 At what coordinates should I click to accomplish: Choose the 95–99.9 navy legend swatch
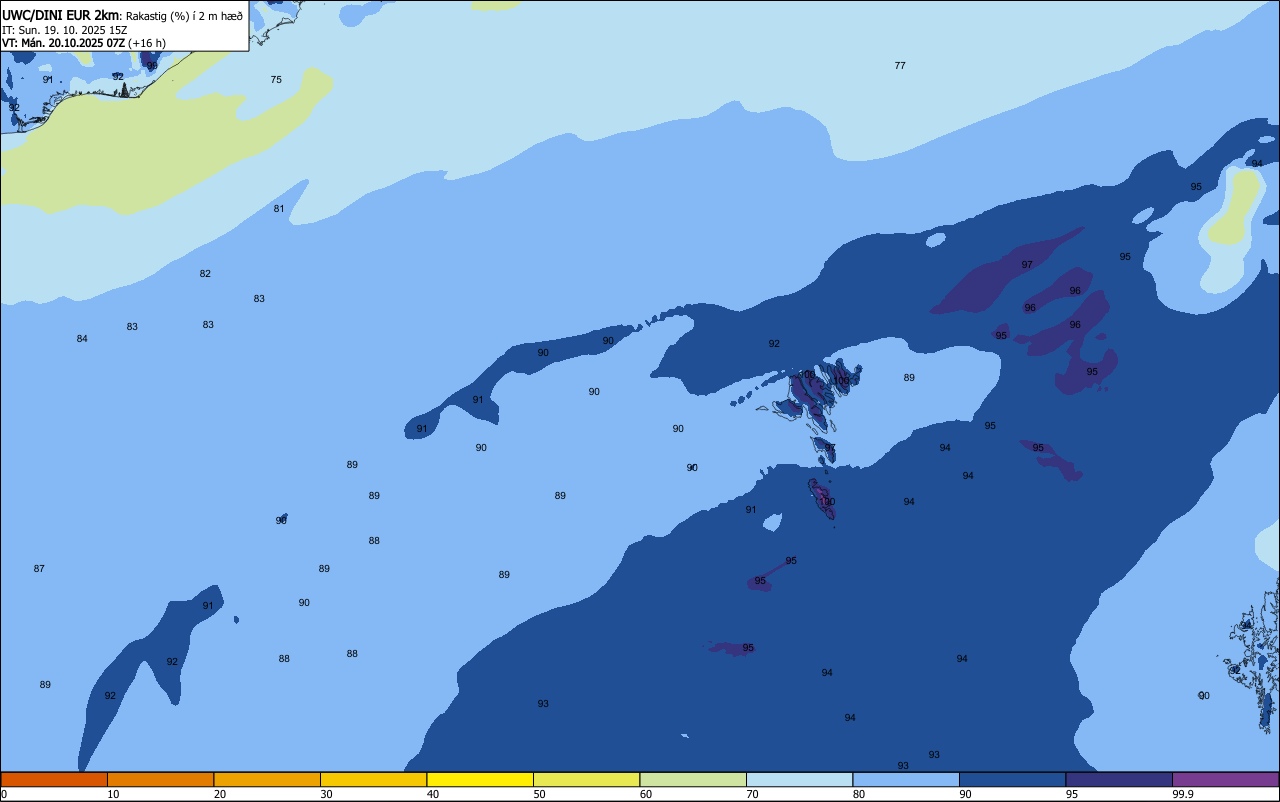coord(1119,779)
